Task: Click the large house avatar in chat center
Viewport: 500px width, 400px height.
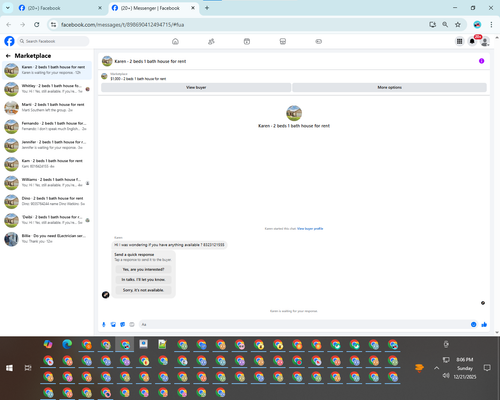Action: coord(294,113)
